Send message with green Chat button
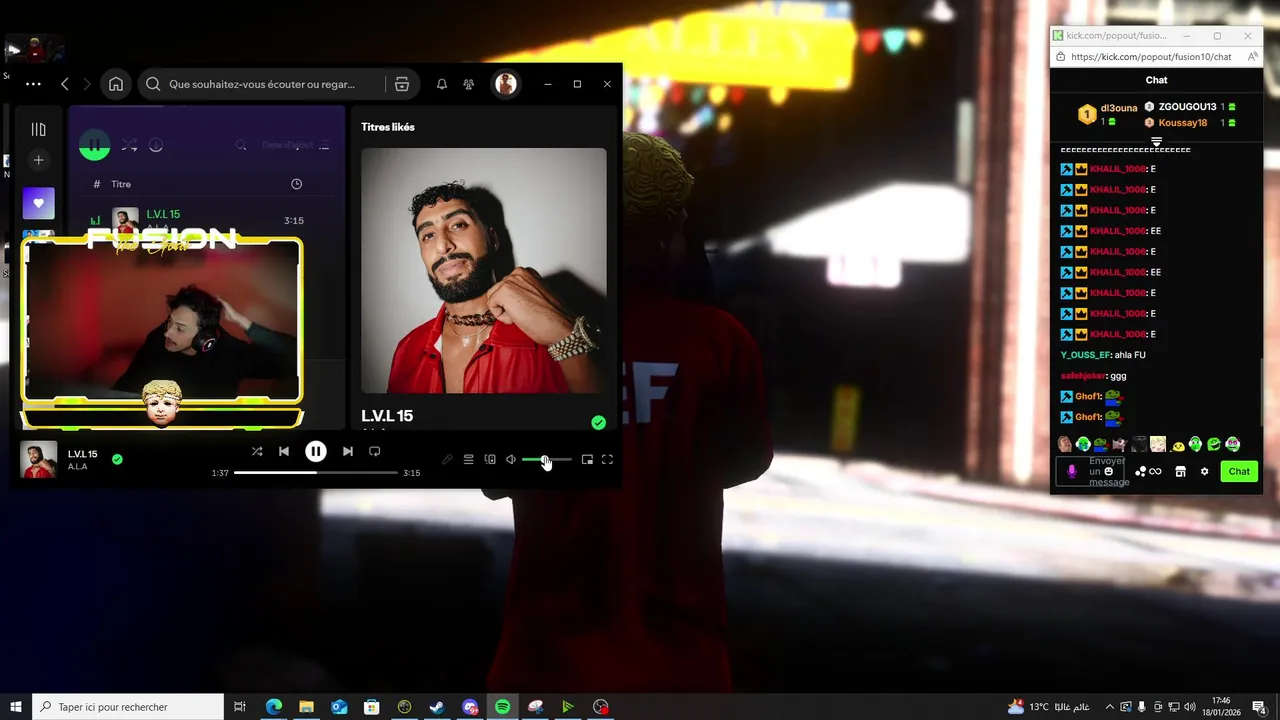This screenshot has height=720, width=1280. (x=1239, y=471)
